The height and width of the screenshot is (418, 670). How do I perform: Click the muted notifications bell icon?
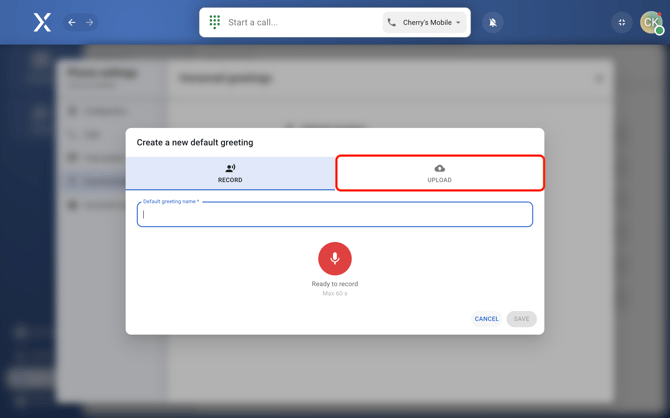click(x=493, y=22)
